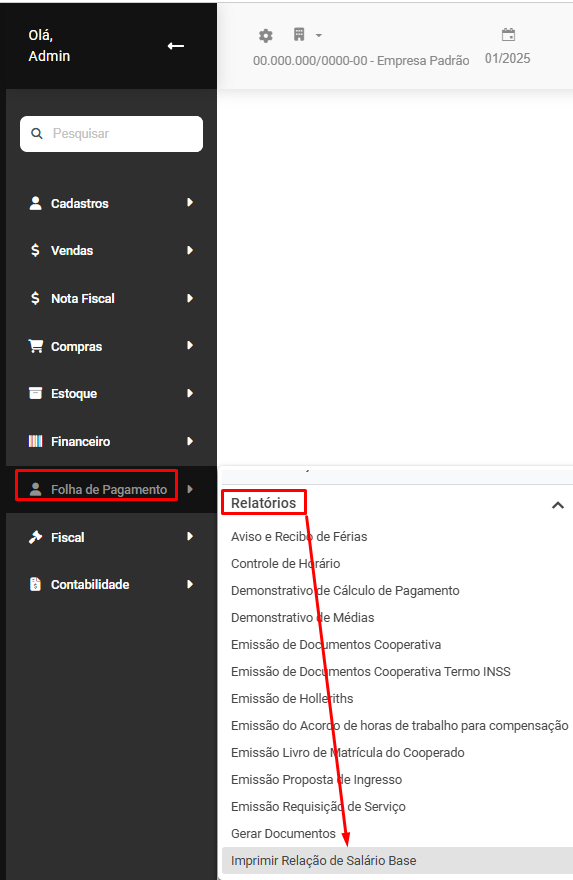573x880 pixels.
Task: Collapse the Relatórios section chevron
Action: click(557, 505)
